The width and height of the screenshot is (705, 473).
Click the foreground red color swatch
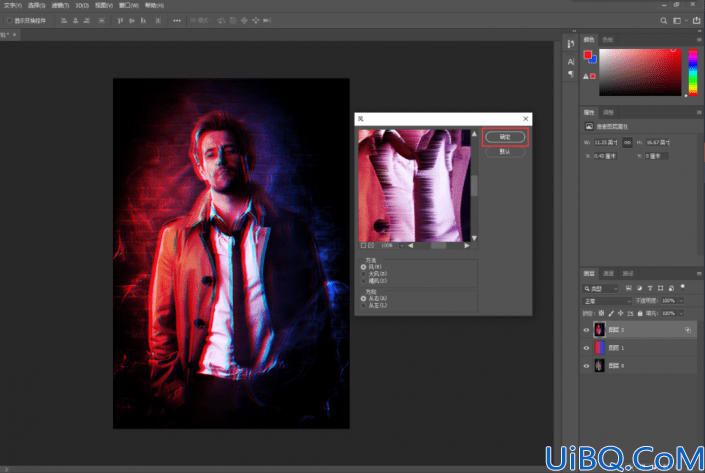588,55
